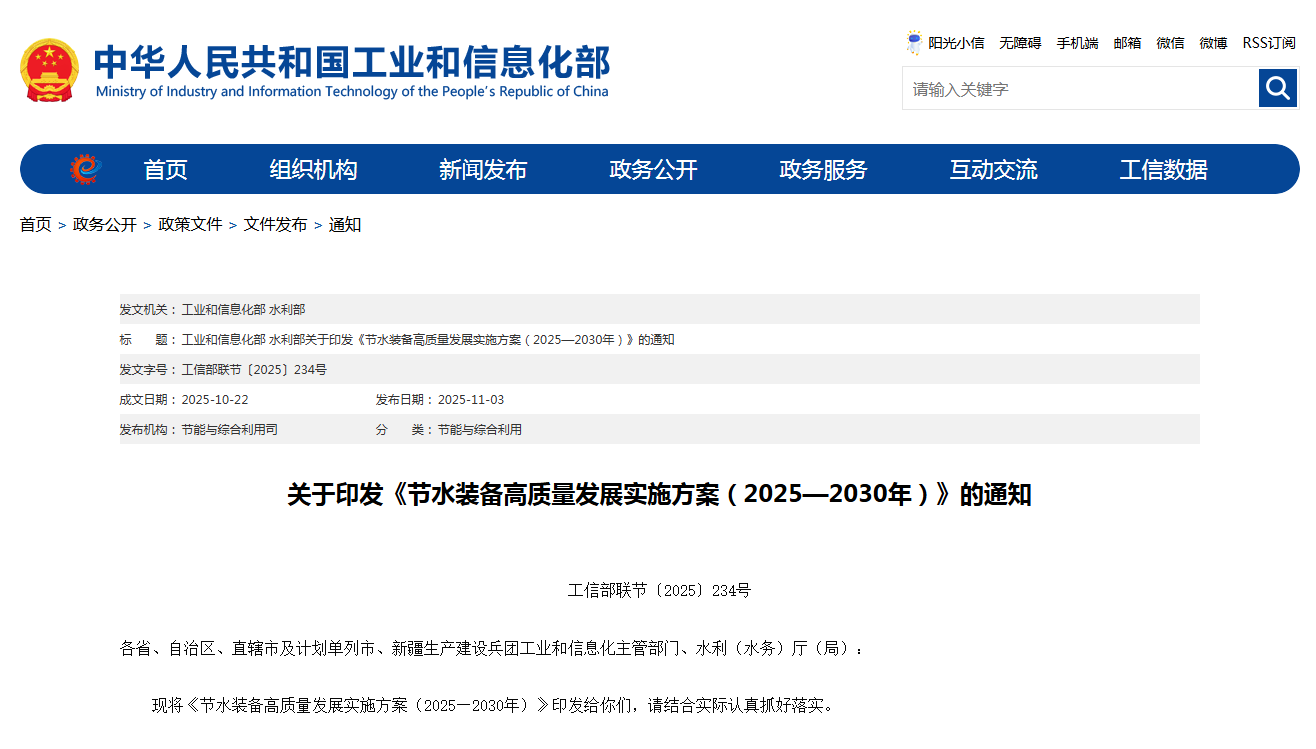Click the 邮箱 link in header
Viewport: 1316px width, 749px height.
[1127, 43]
